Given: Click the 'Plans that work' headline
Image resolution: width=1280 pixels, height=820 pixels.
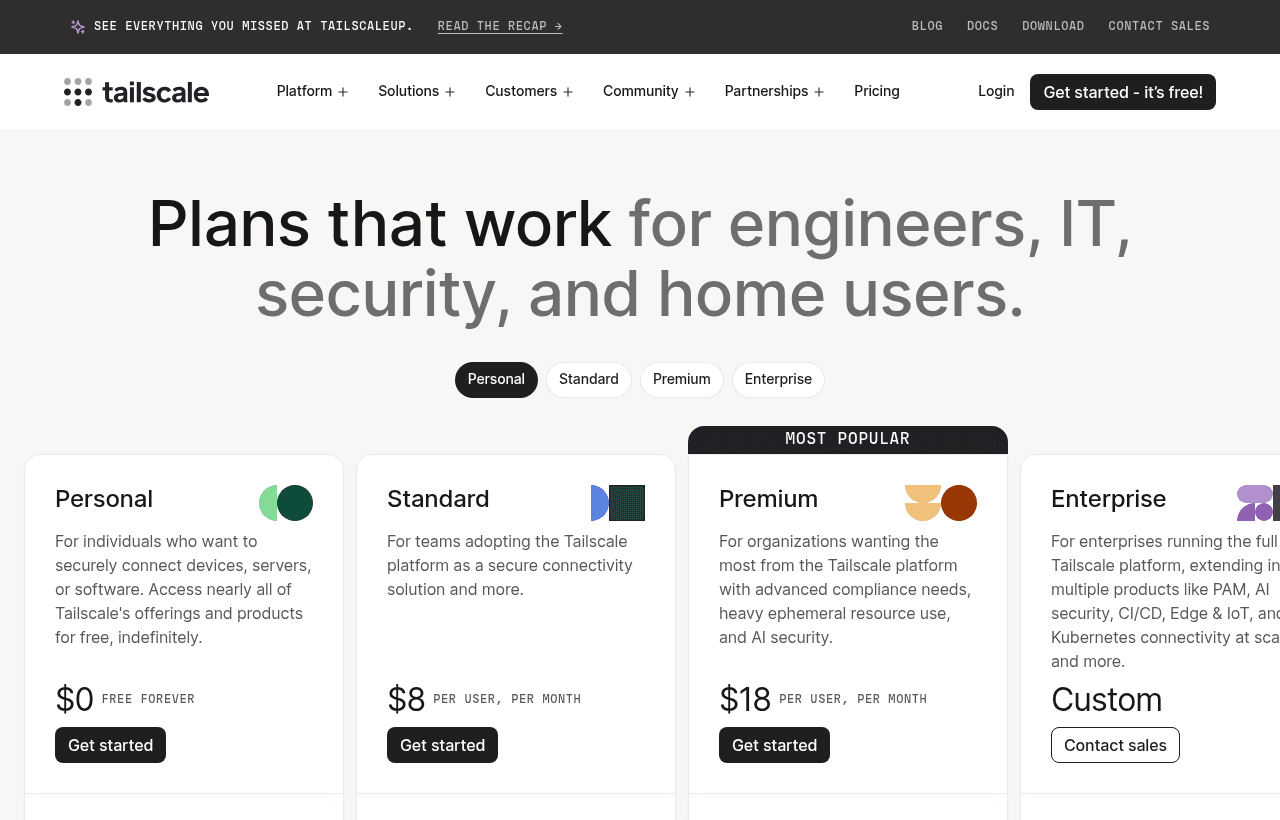Looking at the screenshot, I should (380, 223).
